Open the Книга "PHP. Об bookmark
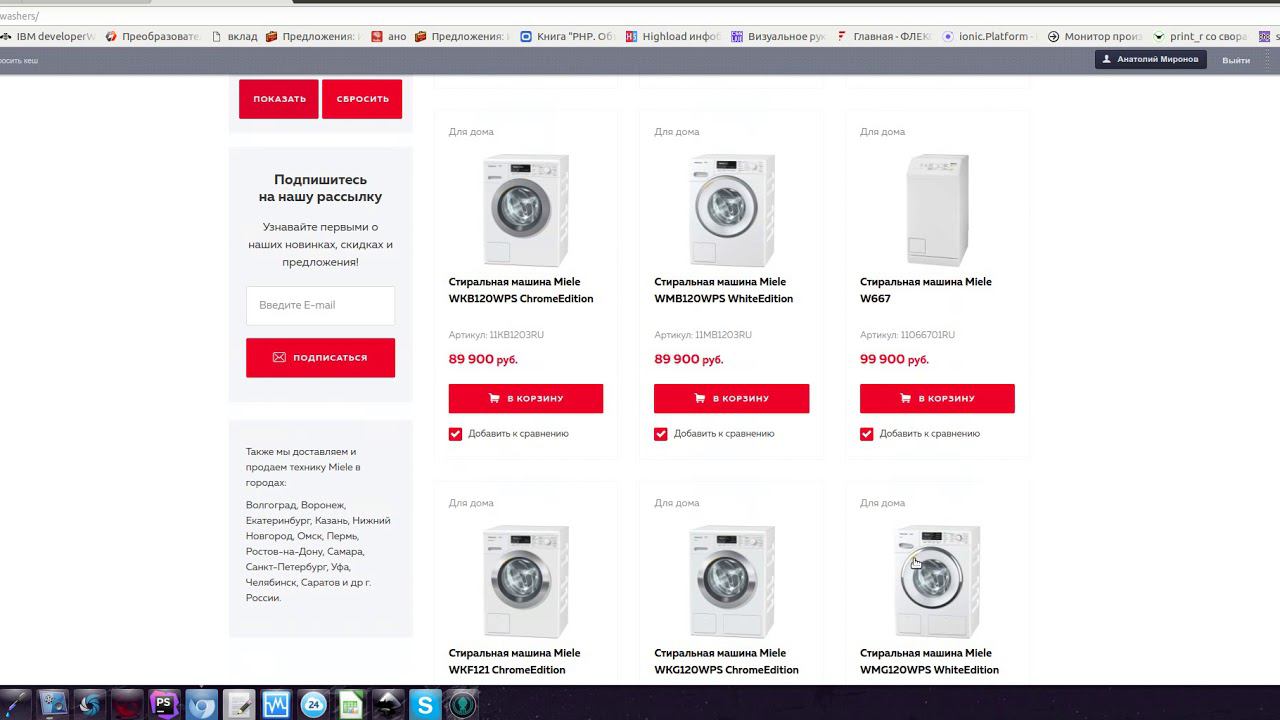The width and height of the screenshot is (1280, 720). pyautogui.click(x=568, y=36)
